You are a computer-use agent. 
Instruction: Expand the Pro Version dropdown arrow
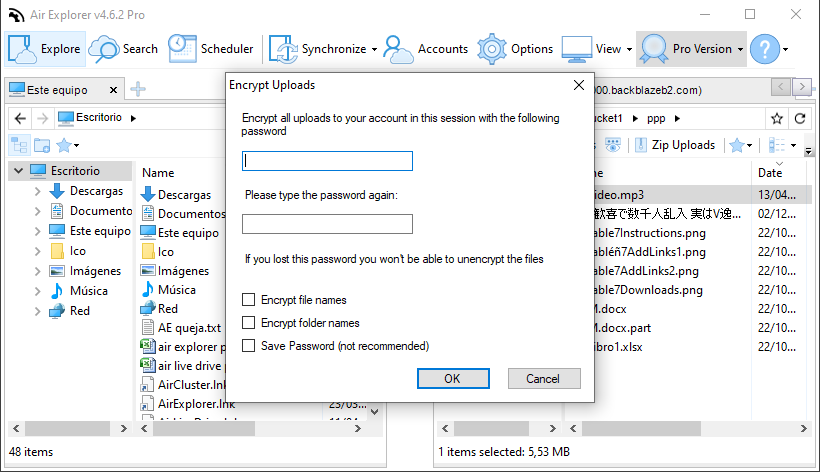click(x=740, y=50)
